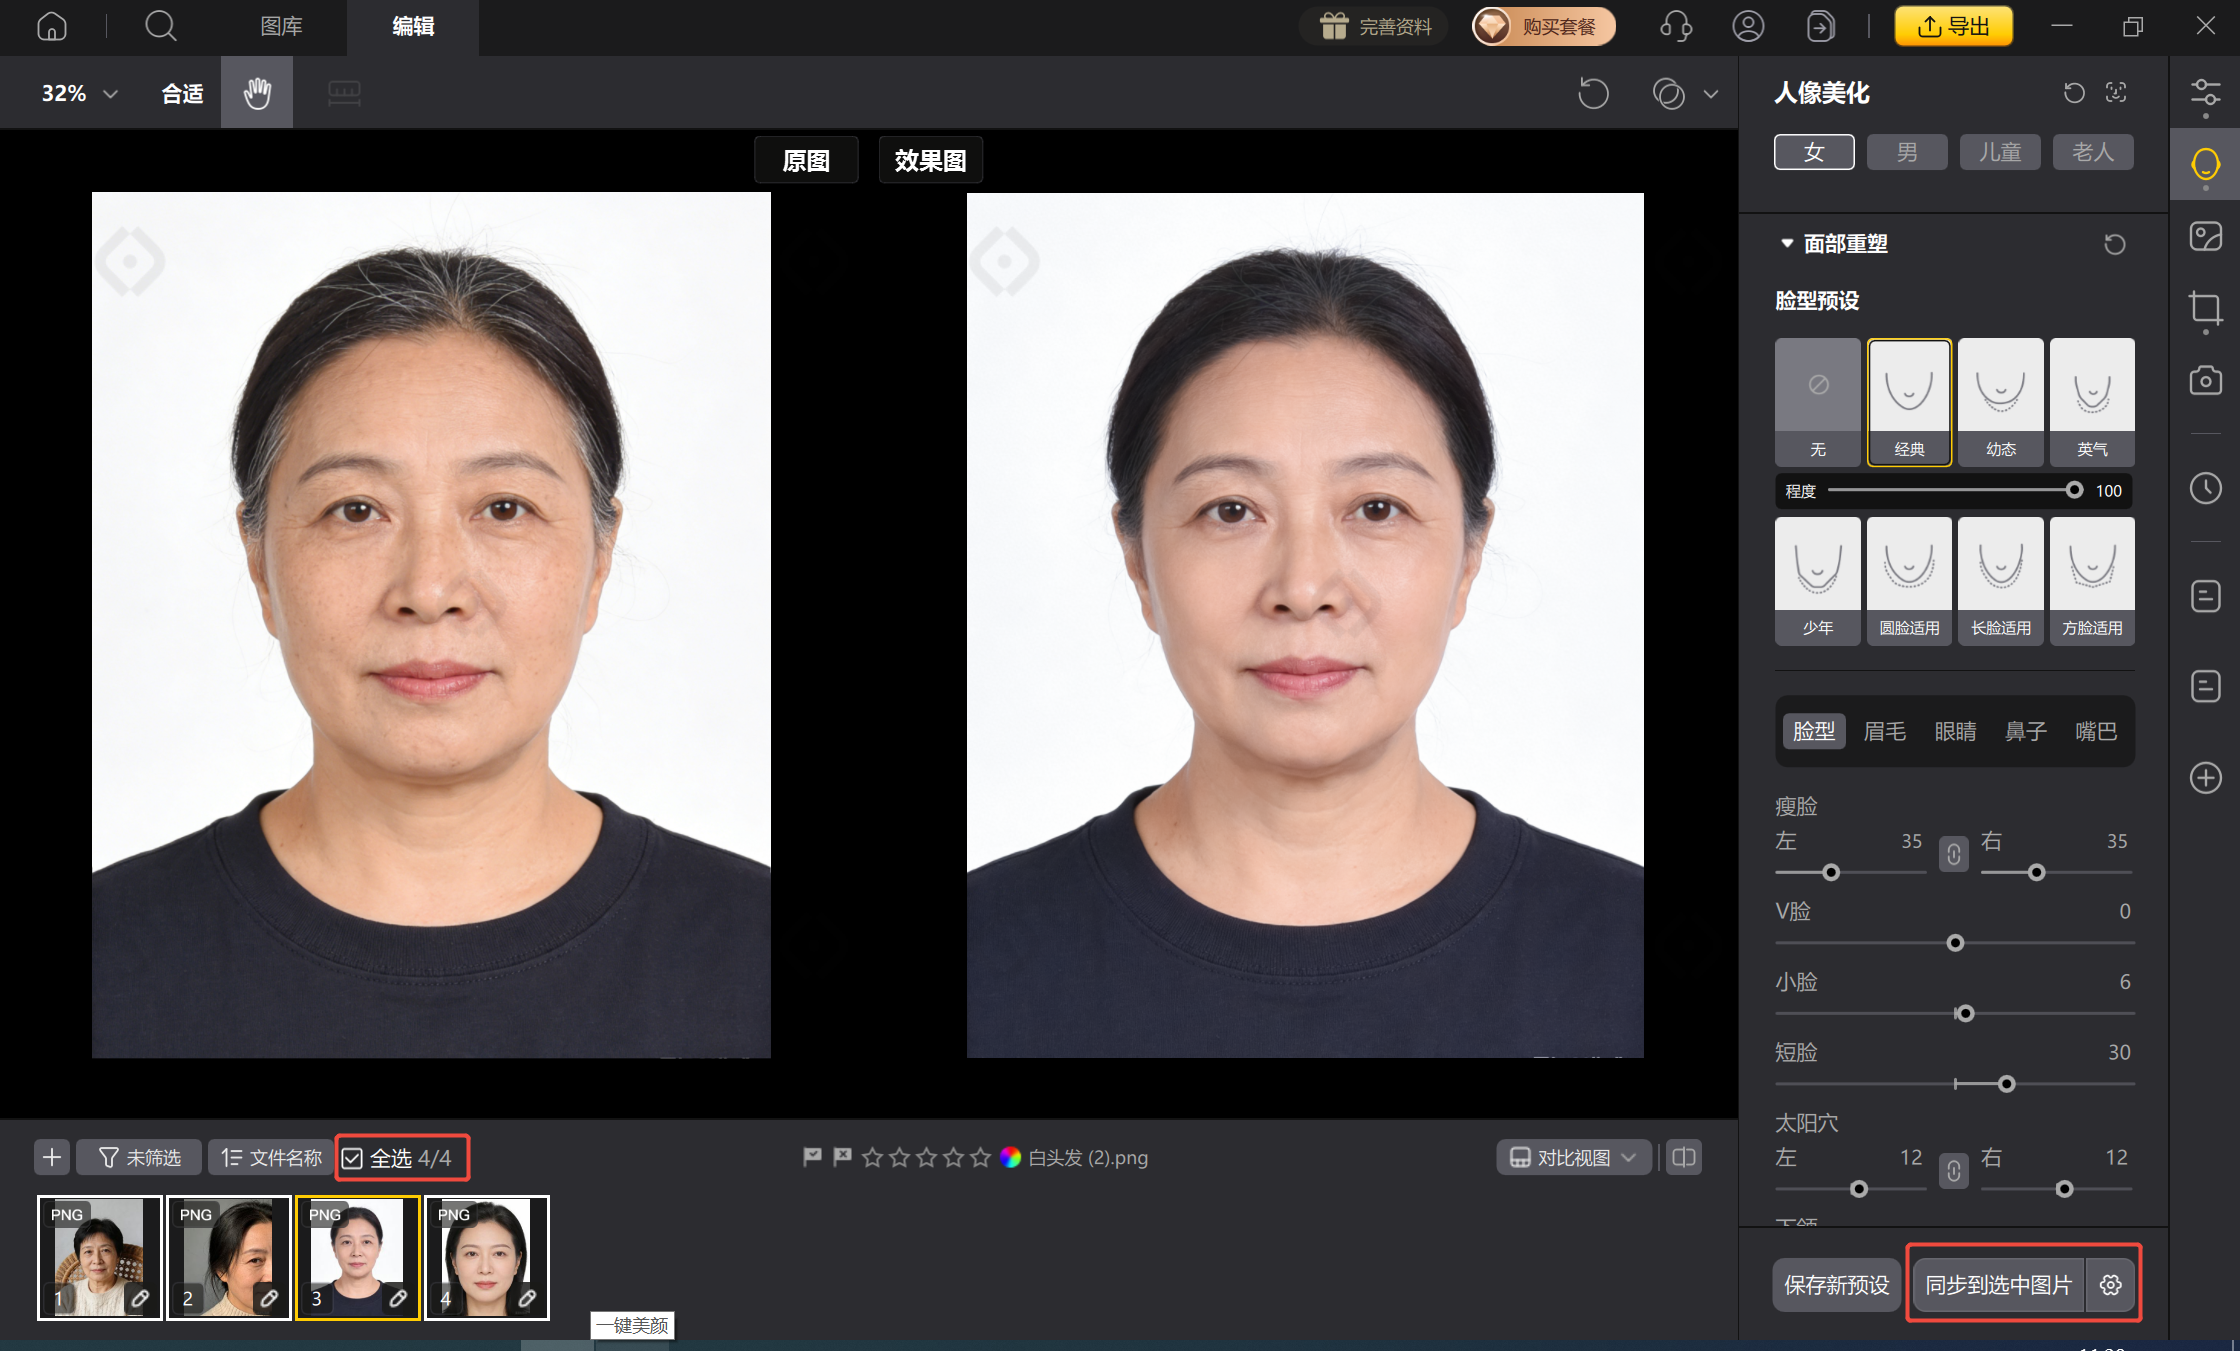Screen dimensions: 2240x1351
Task: Enable split compare view icon next to 对比视图
Action: 1683,1157
